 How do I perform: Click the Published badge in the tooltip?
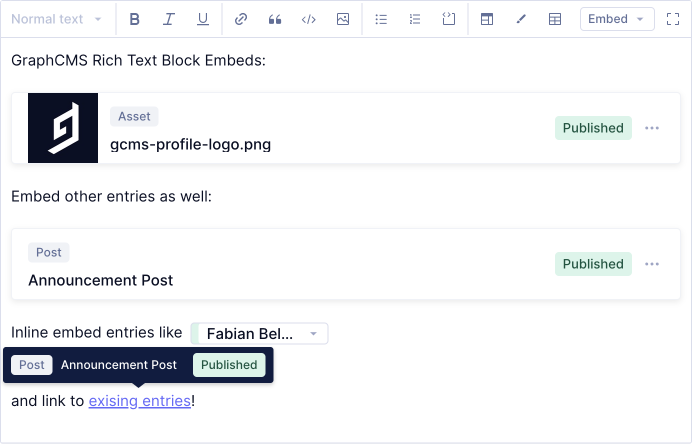(x=229, y=365)
